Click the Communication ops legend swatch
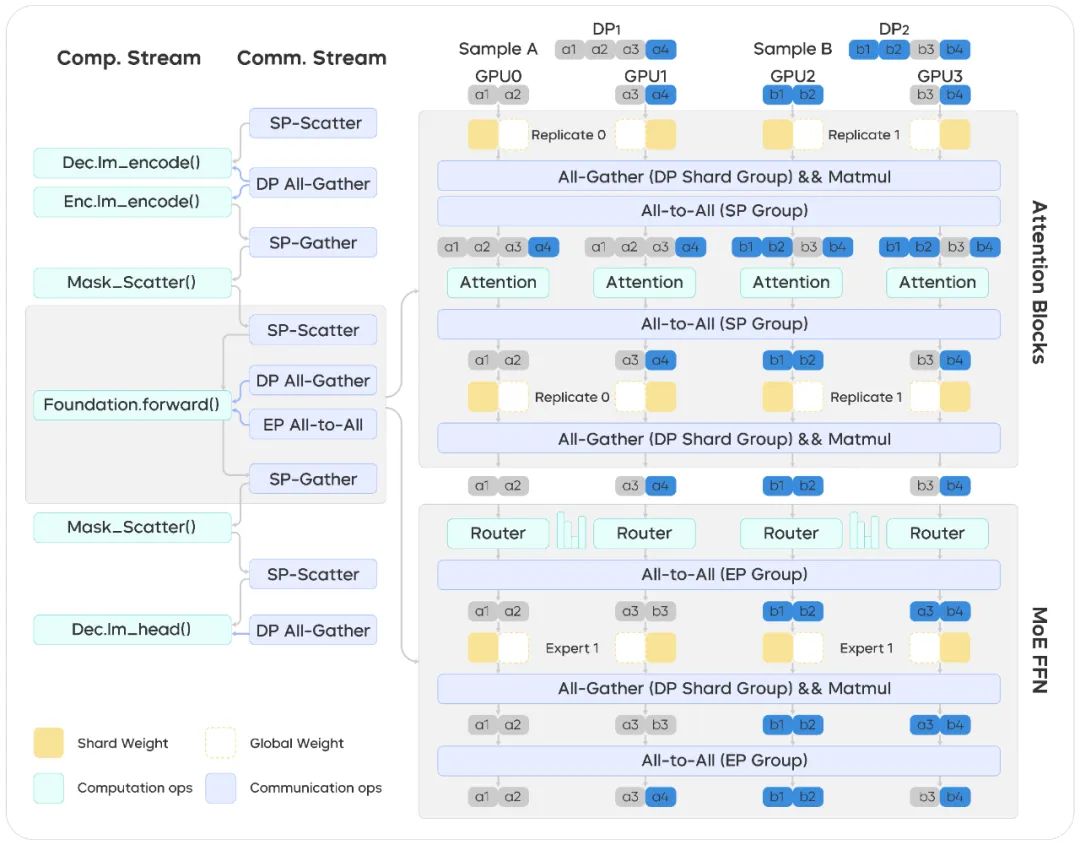The height and width of the screenshot is (845, 1080). tap(220, 787)
